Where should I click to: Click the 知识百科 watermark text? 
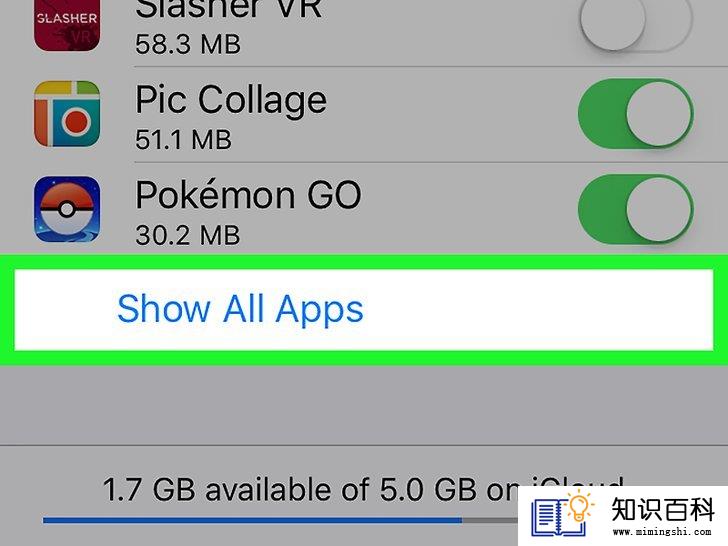point(663,509)
